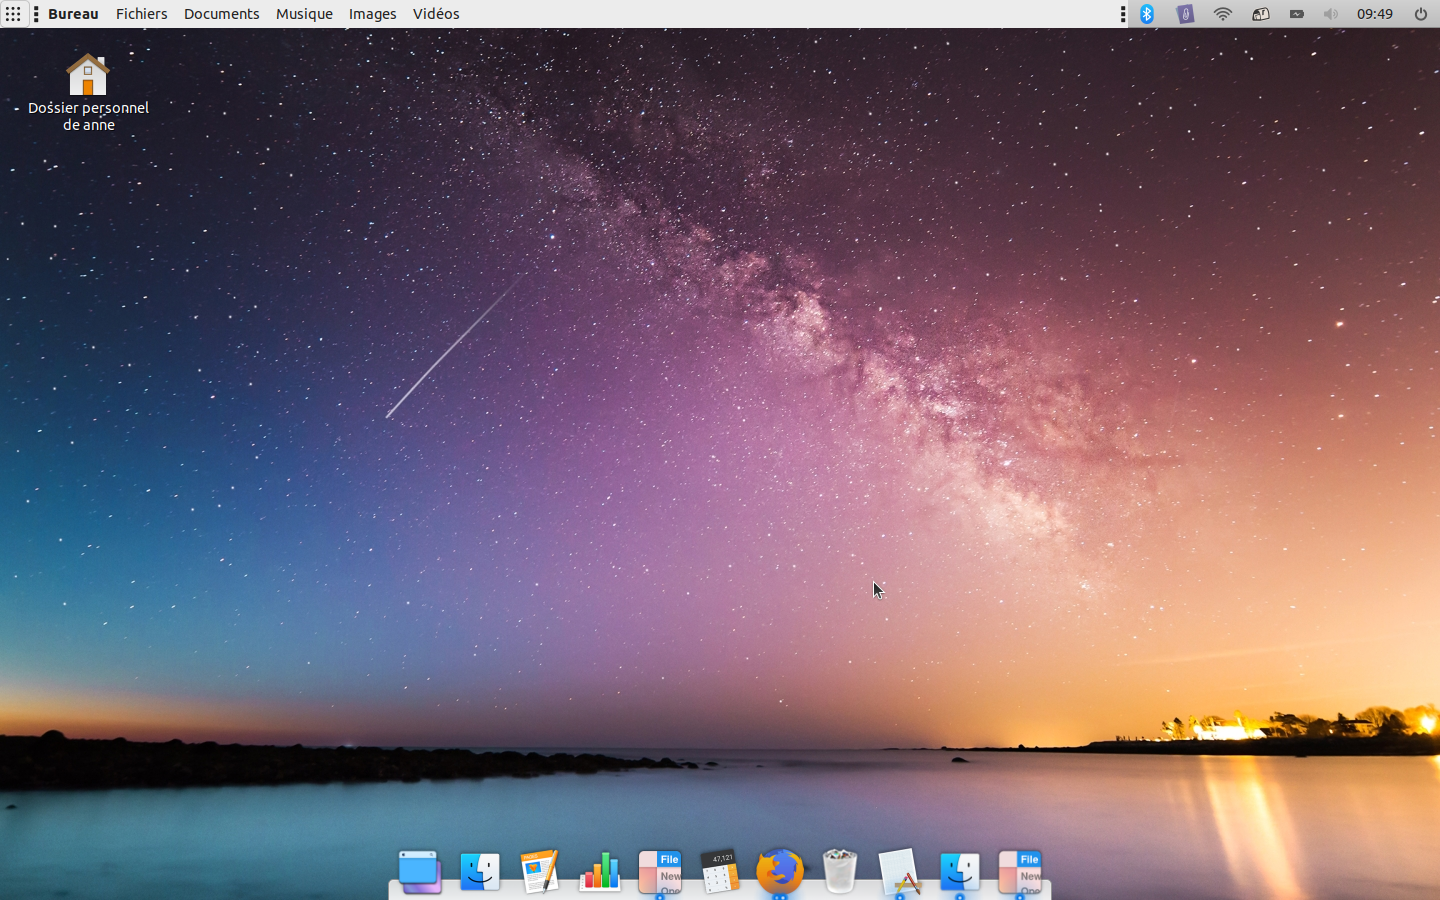Viewport: 1440px width, 900px height.
Task: Select the Documents menu item
Action: 221,14
